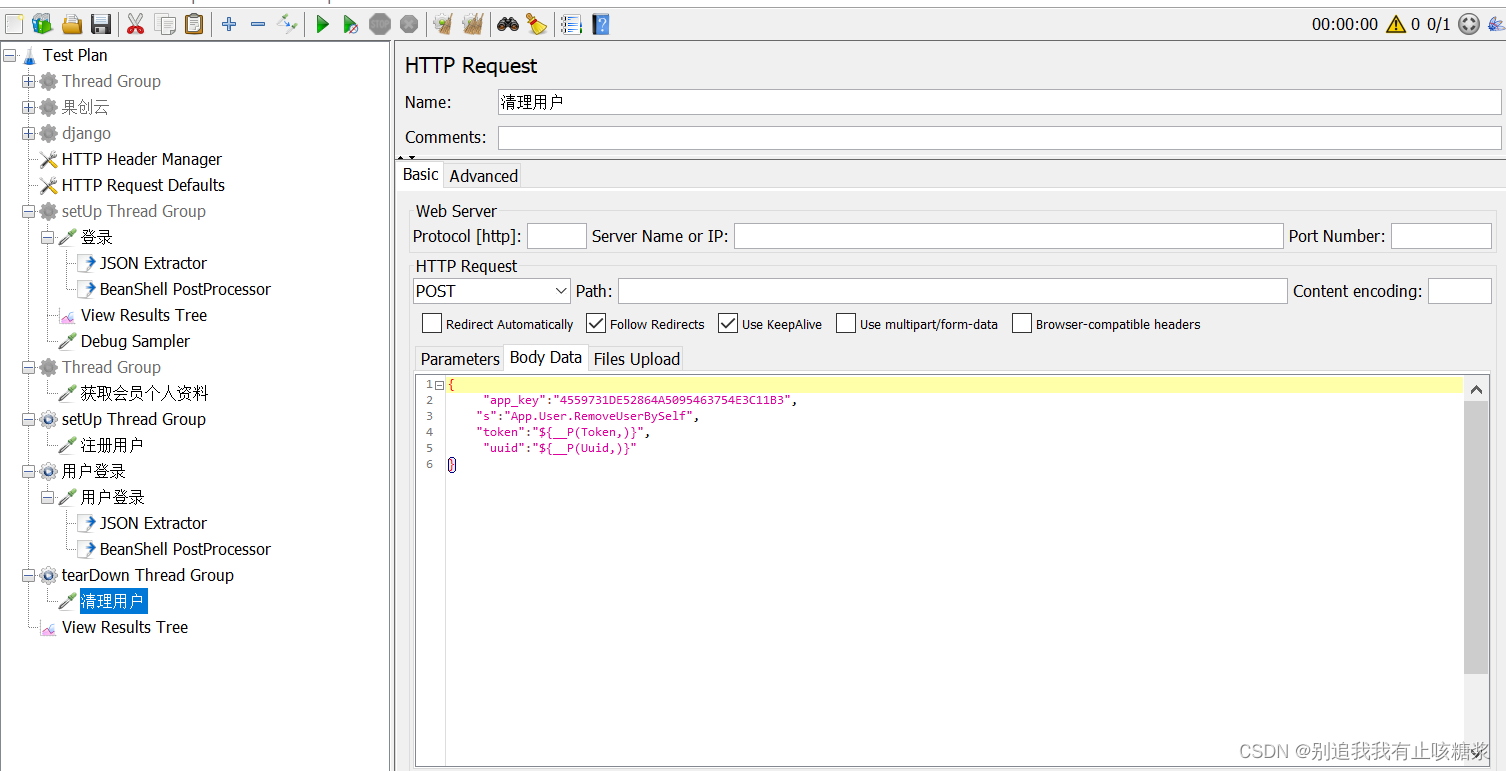The height and width of the screenshot is (771, 1506).
Task: Save the test plan with floppy icon
Action: (x=101, y=24)
